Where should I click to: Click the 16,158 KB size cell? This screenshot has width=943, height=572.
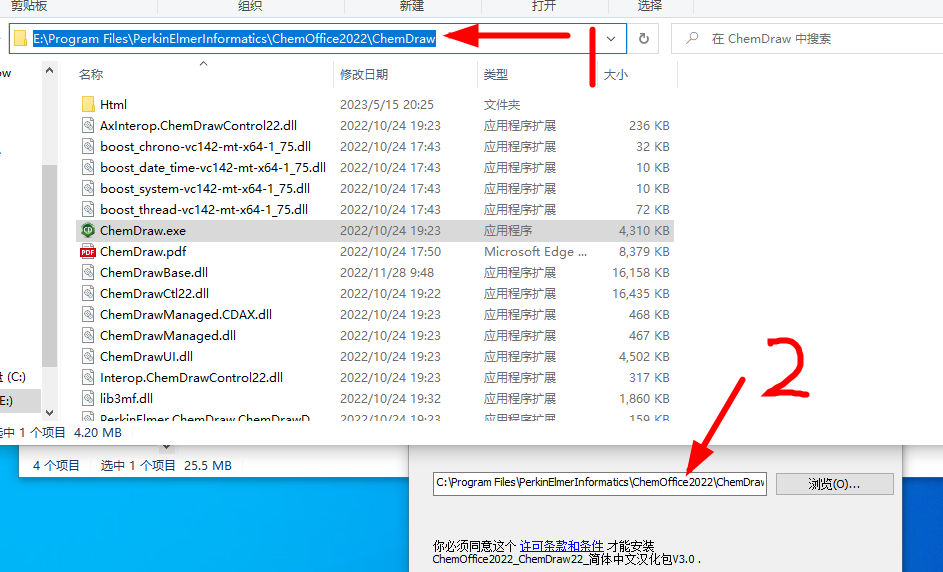tap(641, 272)
